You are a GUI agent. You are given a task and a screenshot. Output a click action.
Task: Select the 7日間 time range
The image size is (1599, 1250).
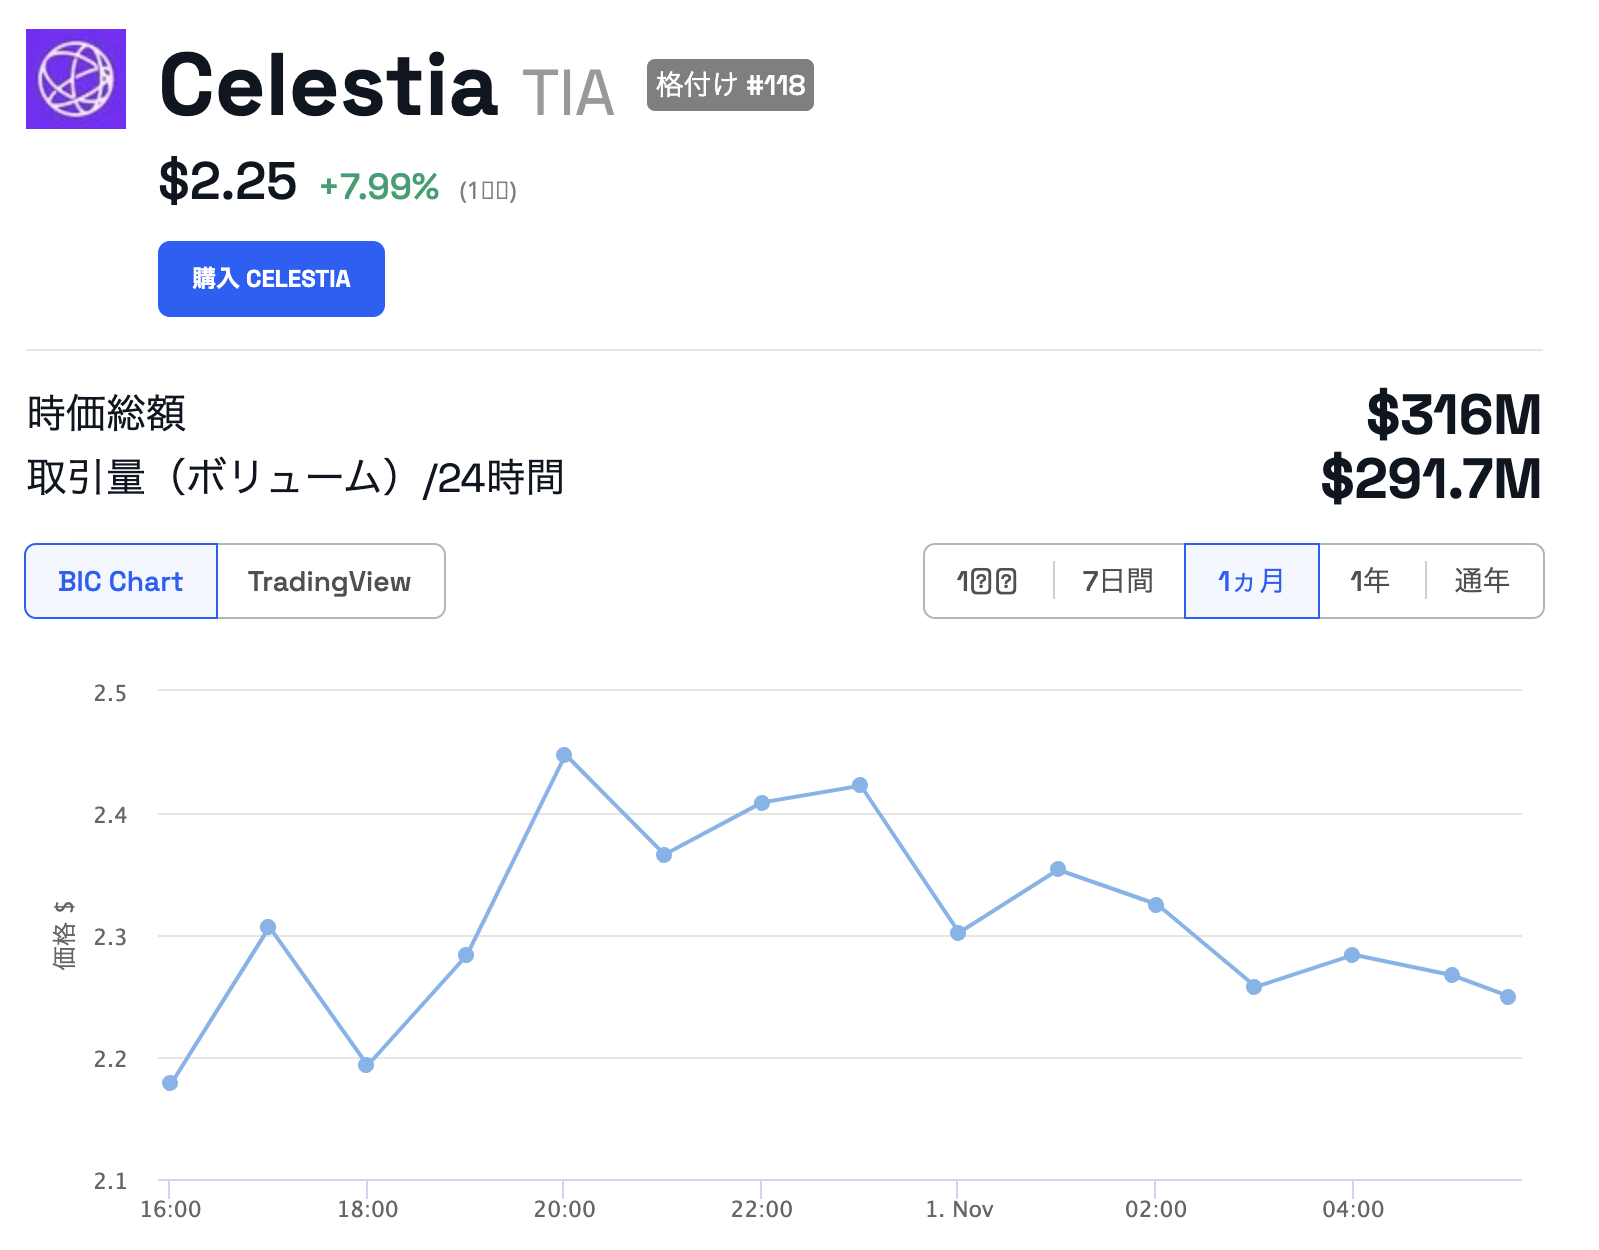point(1118,581)
